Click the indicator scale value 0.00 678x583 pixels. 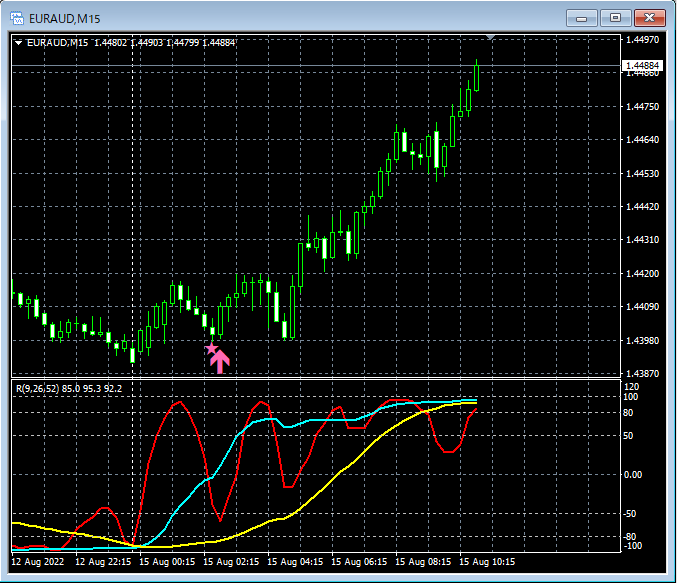pos(633,475)
